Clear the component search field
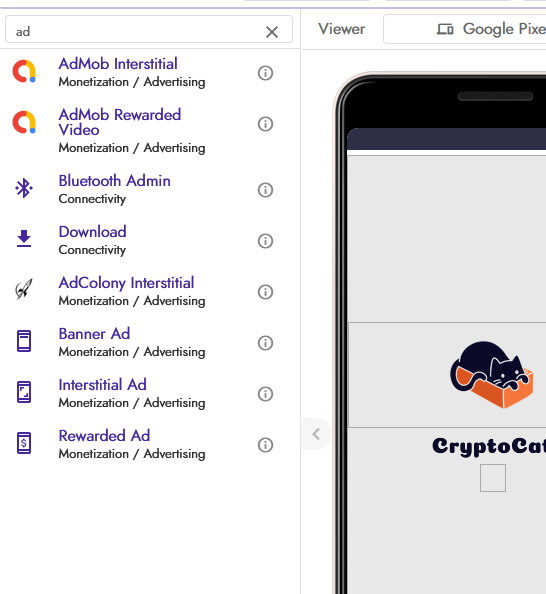Viewport: 546px width, 594px height. [x=272, y=32]
